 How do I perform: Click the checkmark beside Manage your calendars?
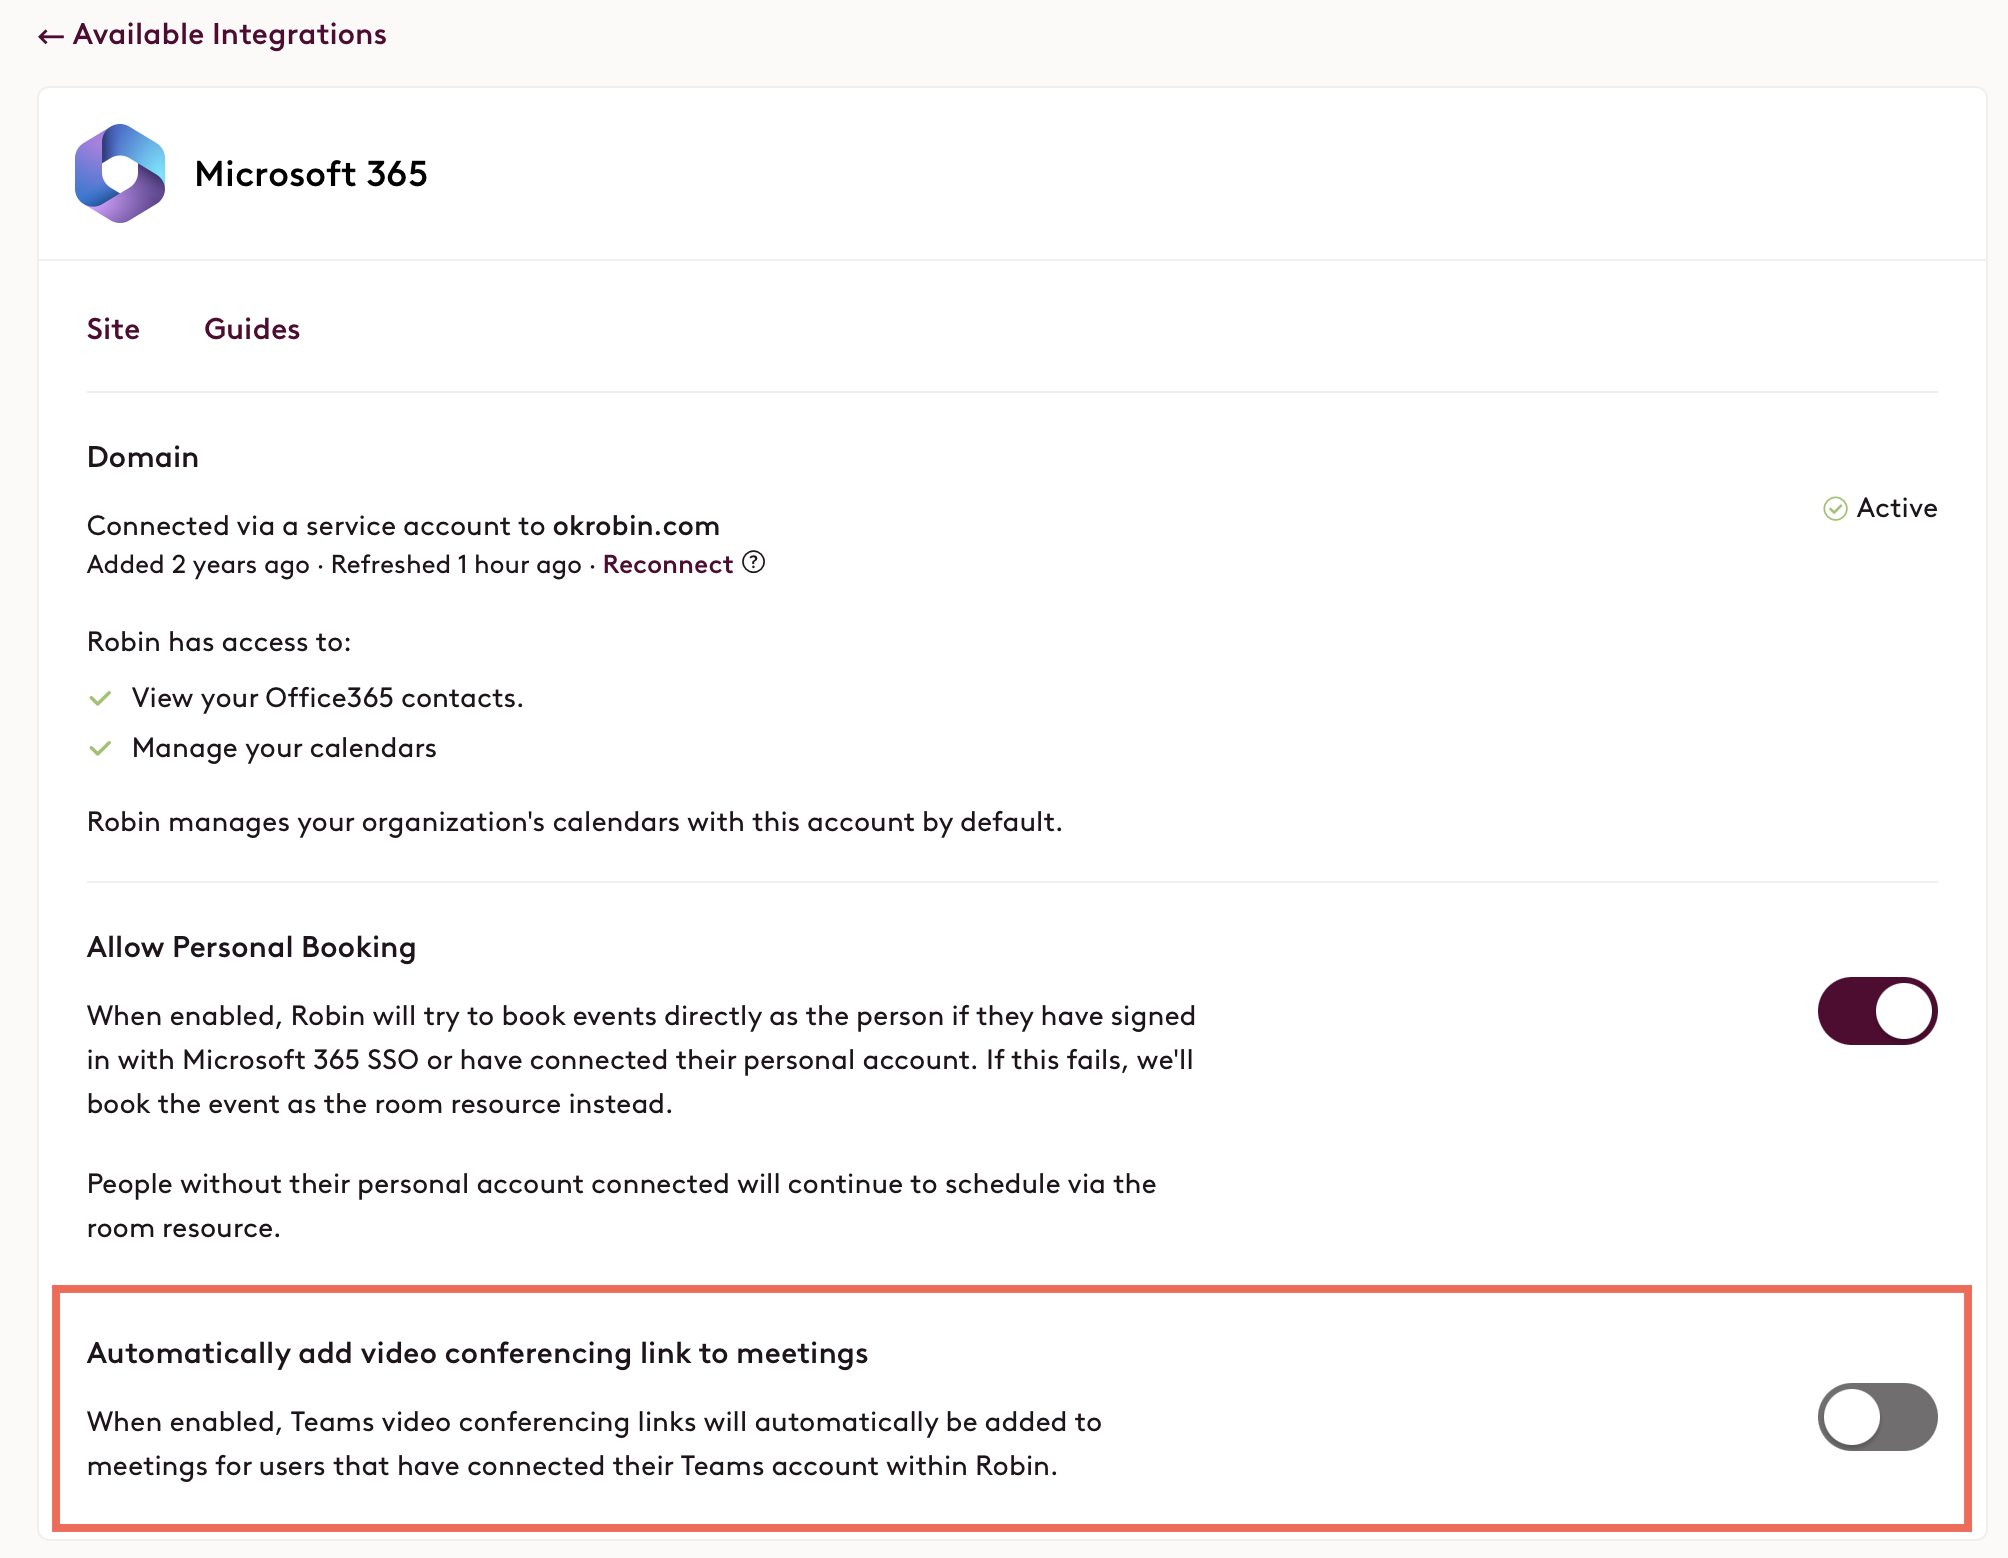click(100, 748)
